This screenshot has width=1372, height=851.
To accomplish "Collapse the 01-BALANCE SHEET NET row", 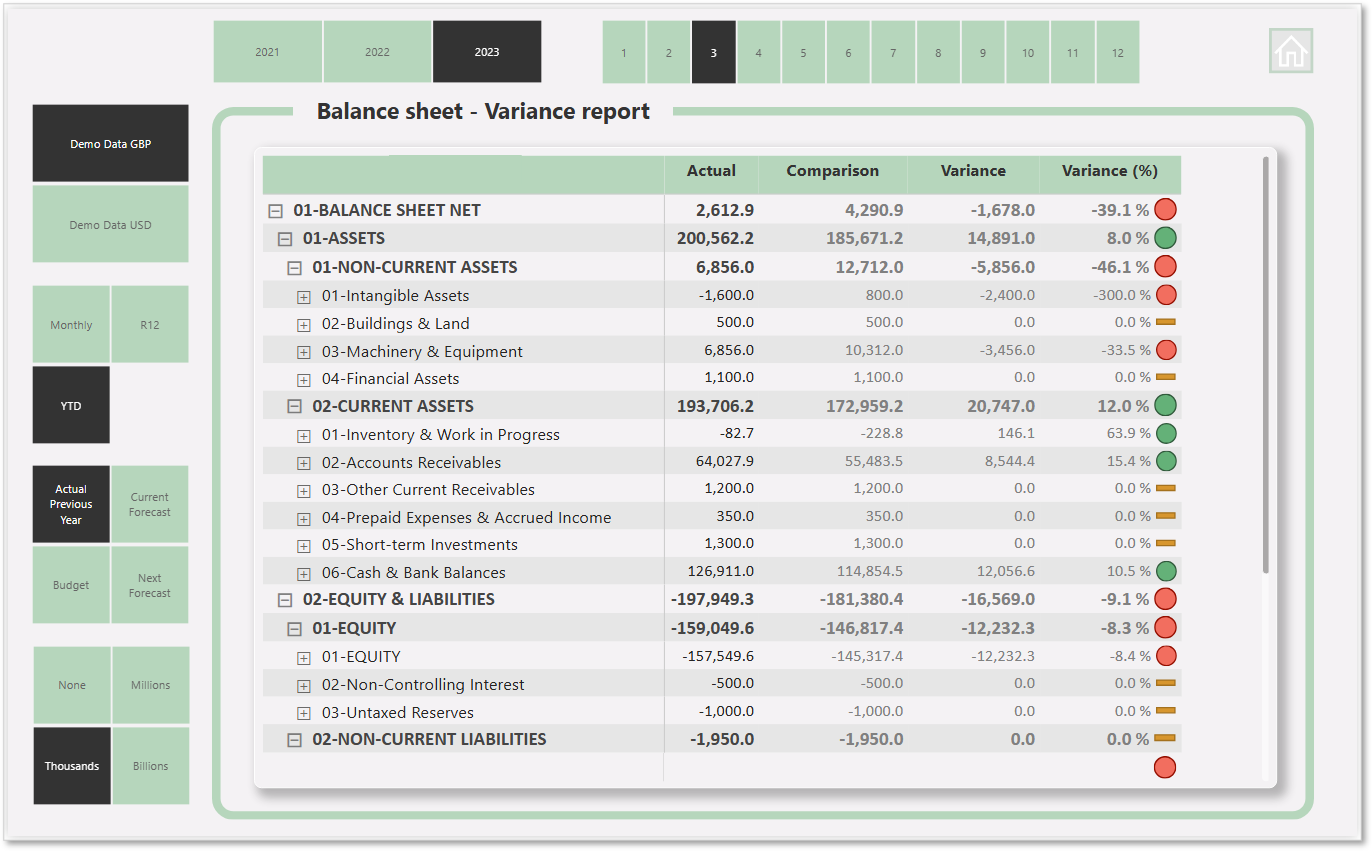I will click(275, 211).
